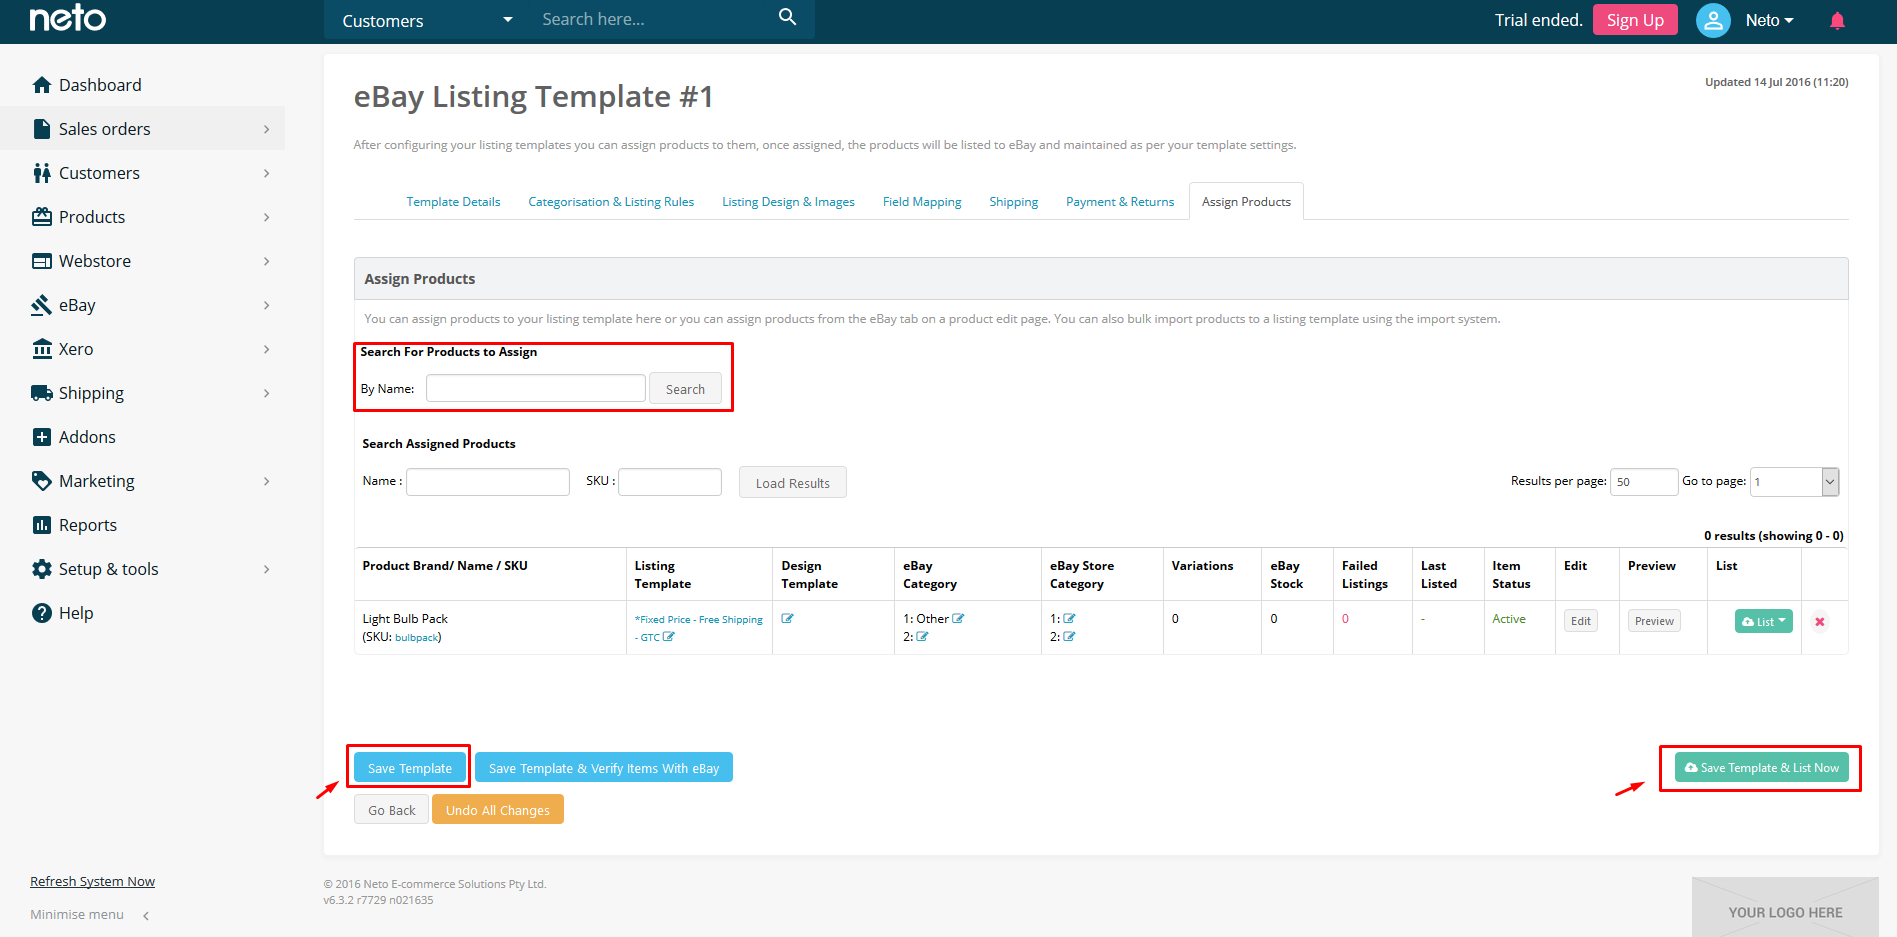1897x937 pixels.
Task: Edit eBay category 1 Other icon
Action: coord(958,619)
